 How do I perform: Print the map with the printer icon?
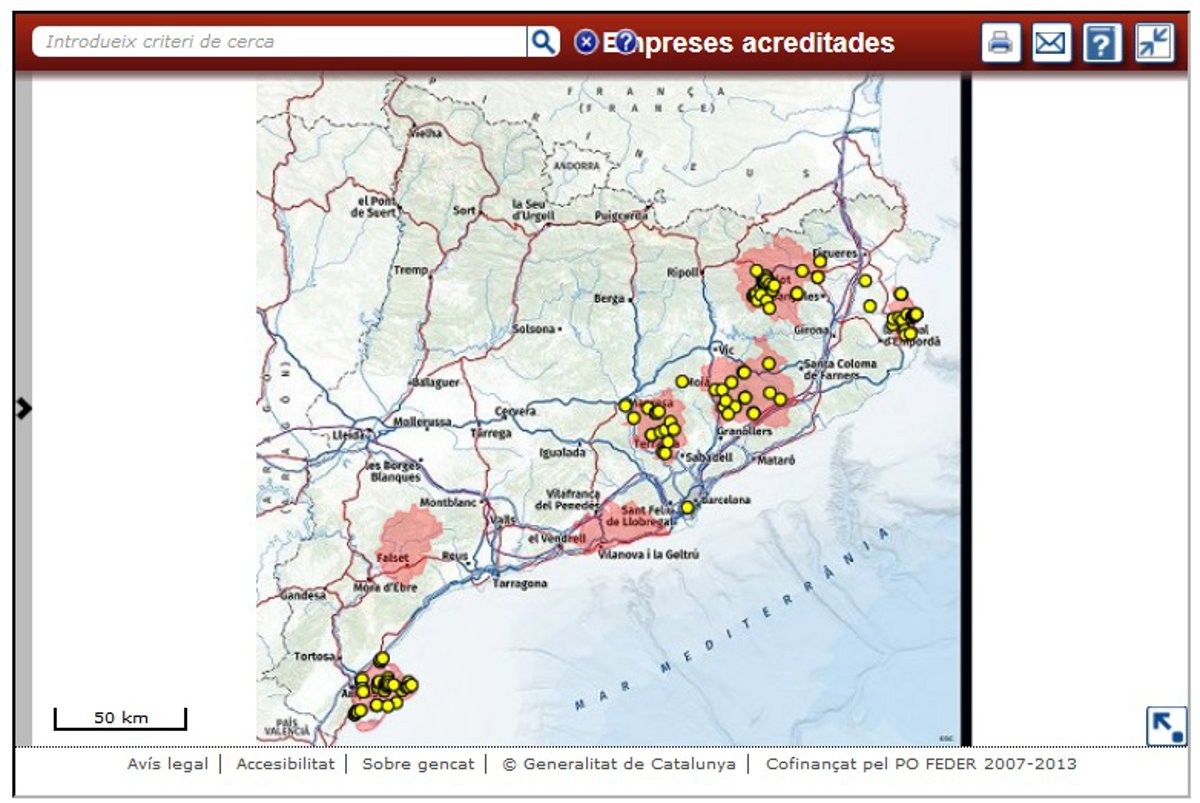(1001, 43)
